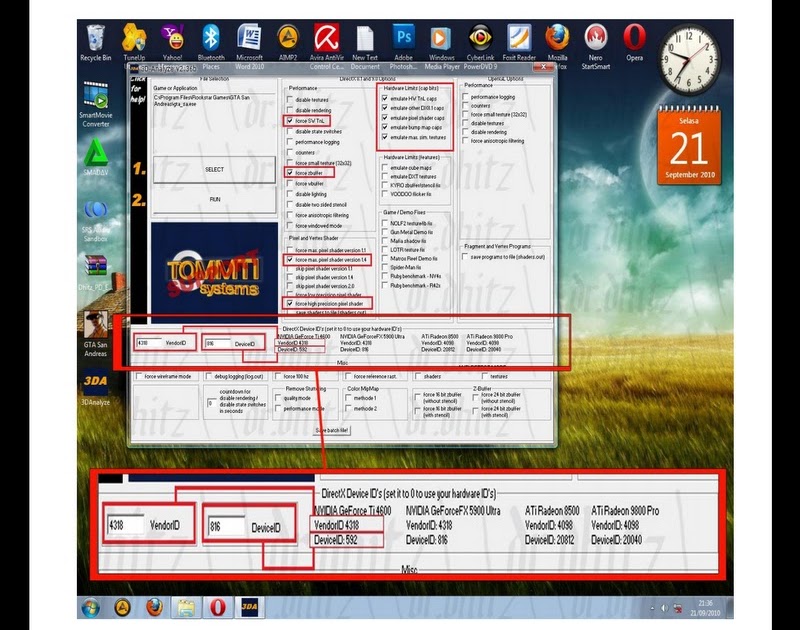The image size is (800, 630).
Task: Enable the disable lighting checkbox
Action: pyautogui.click(x=290, y=194)
